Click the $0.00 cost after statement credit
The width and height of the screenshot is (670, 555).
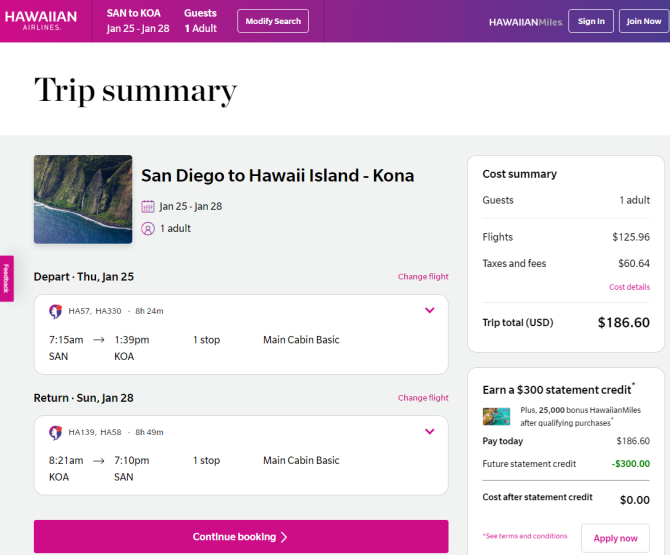click(635, 500)
